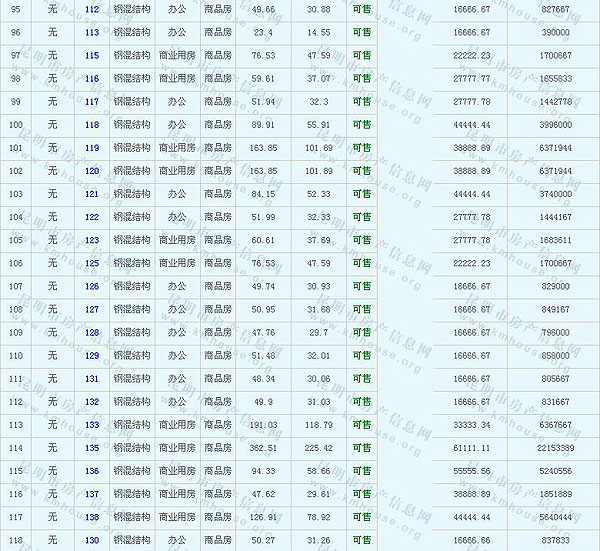Click room number 113 link

(92, 32)
